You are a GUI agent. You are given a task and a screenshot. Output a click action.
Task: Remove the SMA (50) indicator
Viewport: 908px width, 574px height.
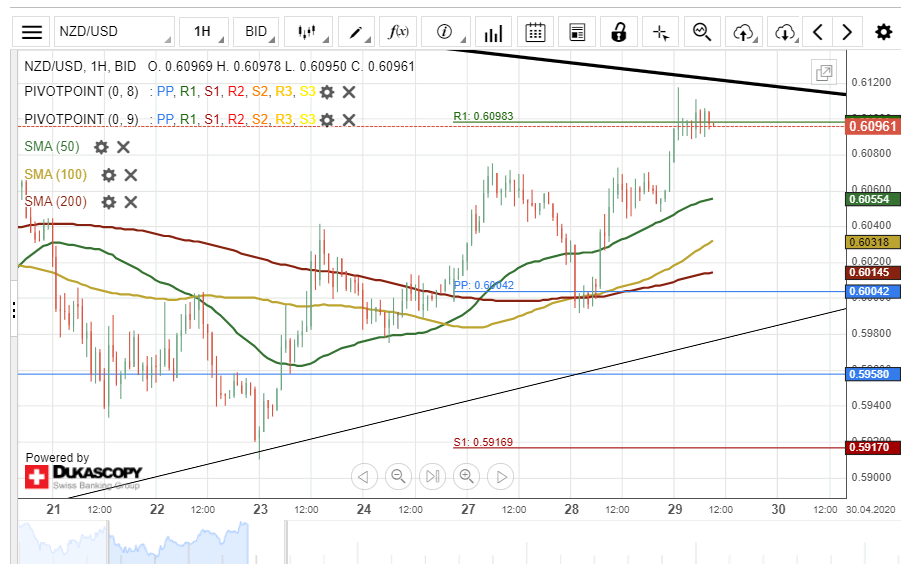tap(123, 147)
